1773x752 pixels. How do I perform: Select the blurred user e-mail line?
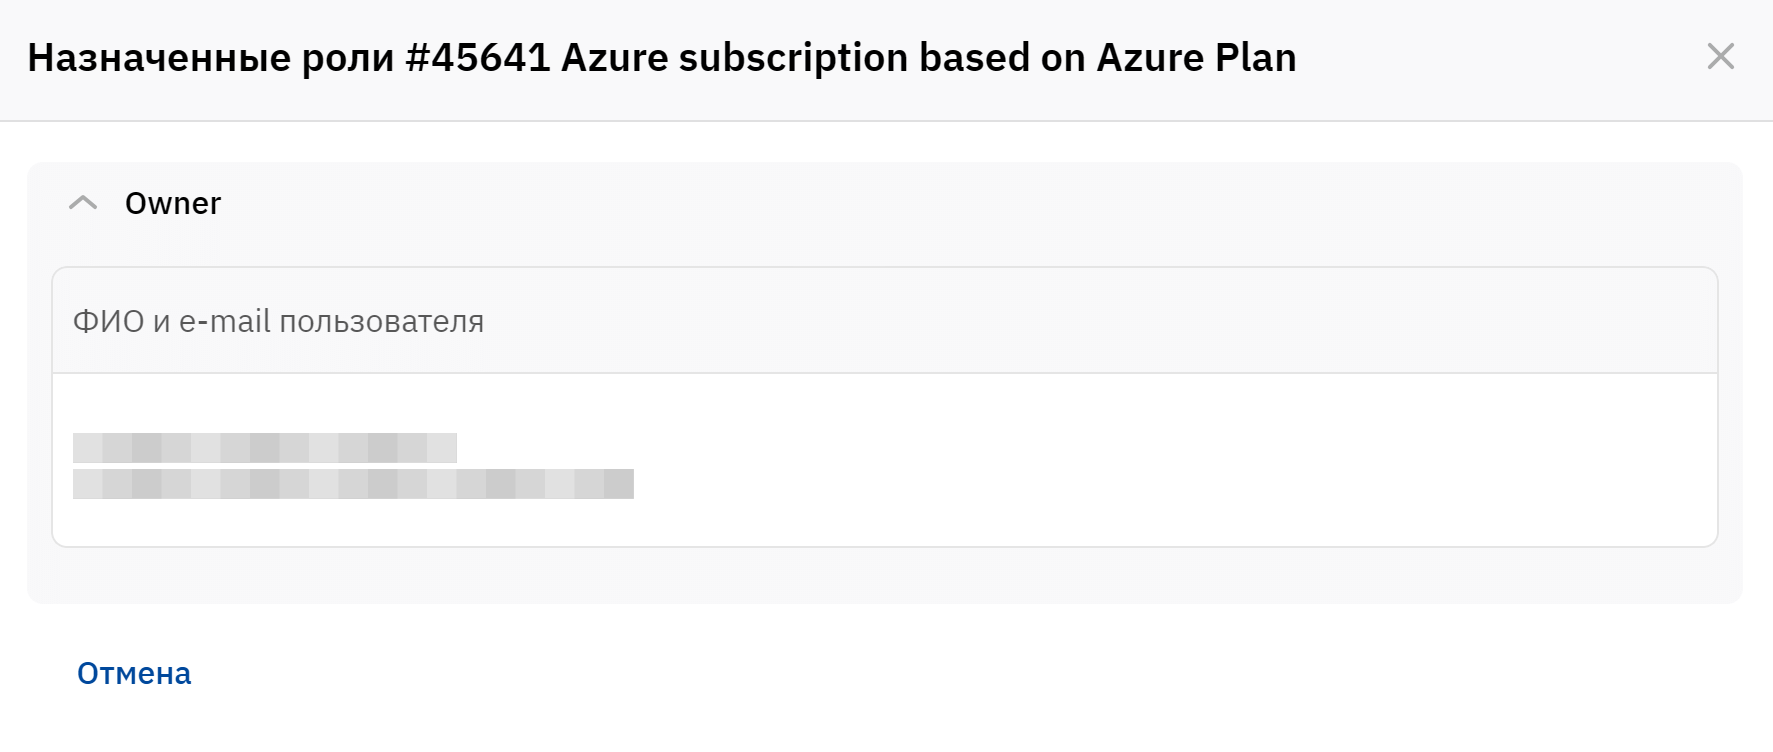click(353, 484)
